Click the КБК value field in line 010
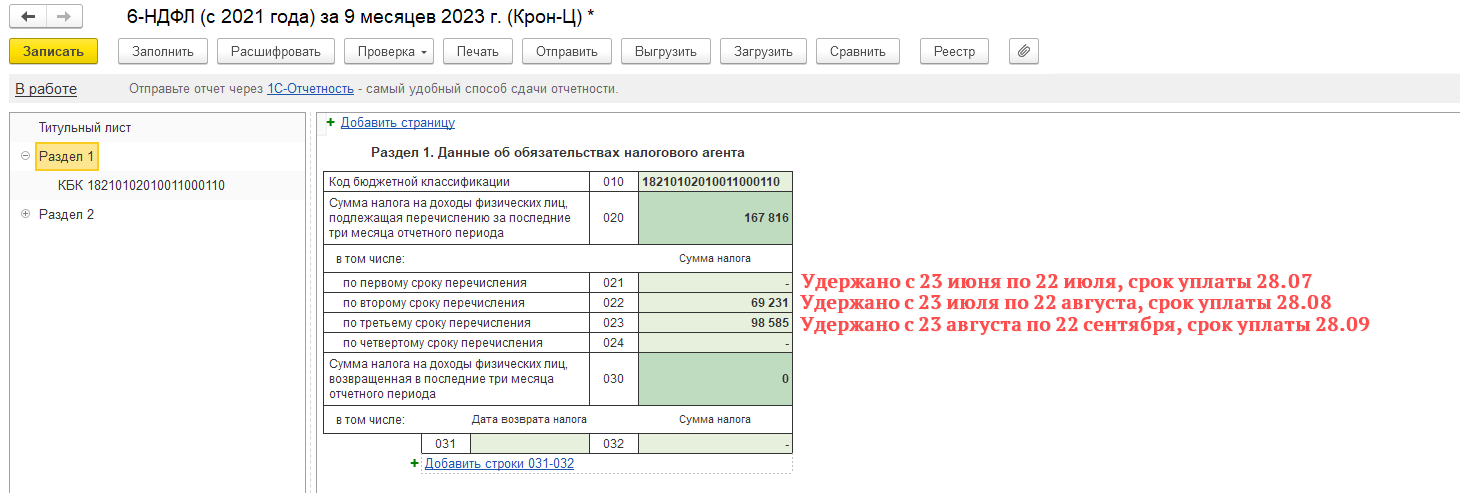 click(x=715, y=182)
